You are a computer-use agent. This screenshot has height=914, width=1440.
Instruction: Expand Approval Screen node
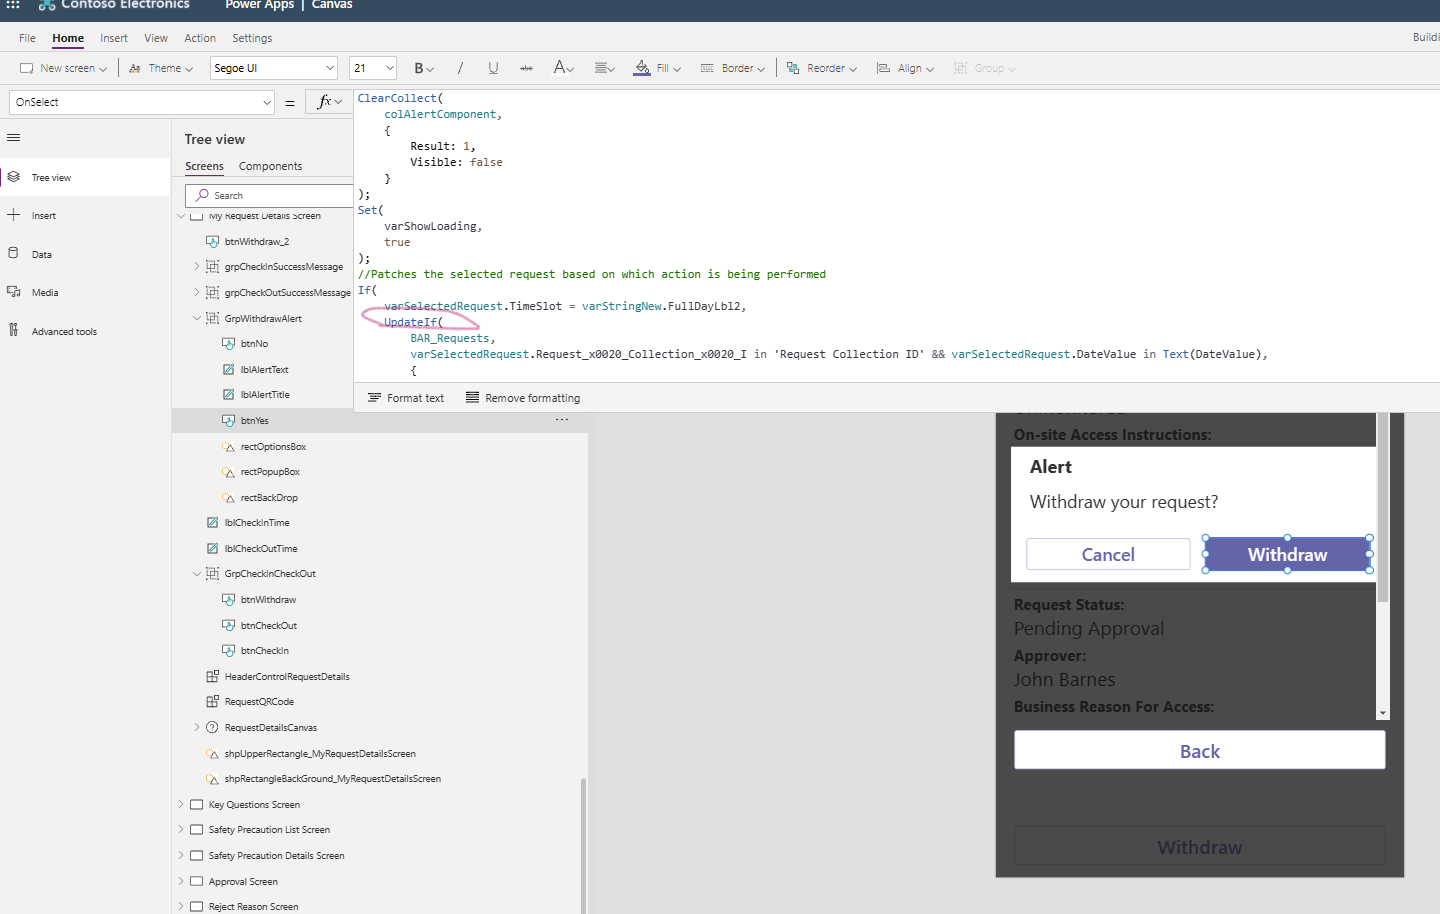[181, 881]
